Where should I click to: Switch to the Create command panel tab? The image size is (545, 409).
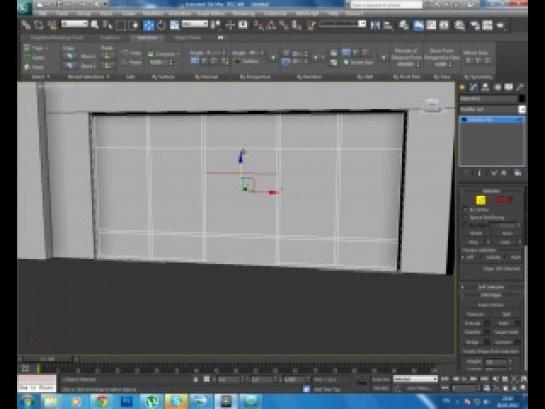[x=462, y=87]
